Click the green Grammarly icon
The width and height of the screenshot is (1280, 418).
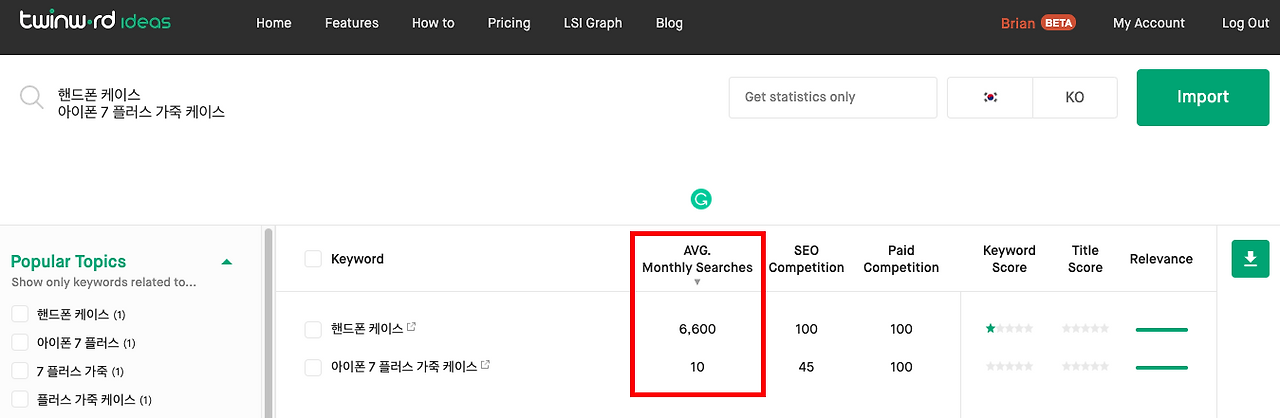pos(701,200)
